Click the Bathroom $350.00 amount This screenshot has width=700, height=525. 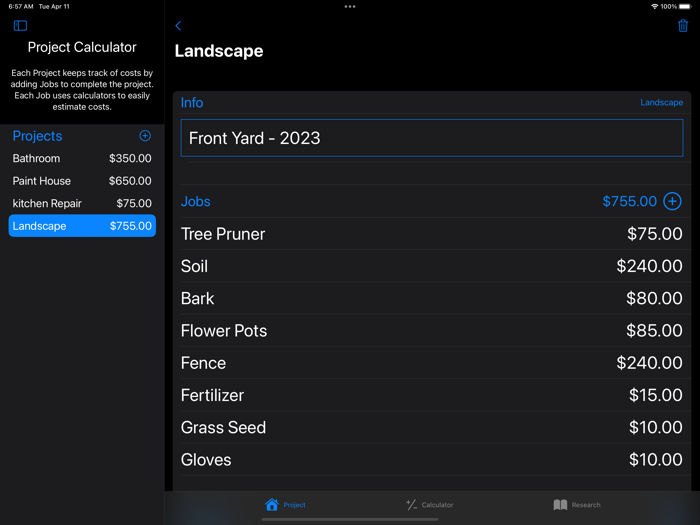130,158
